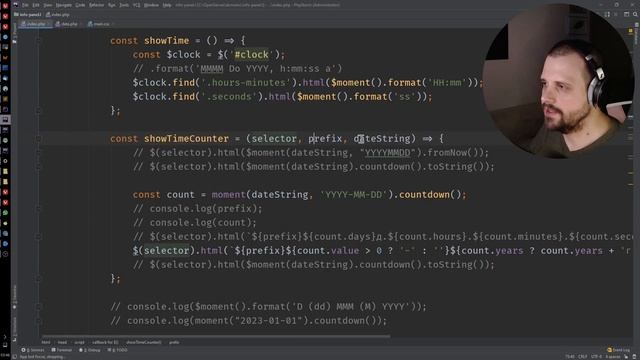This screenshot has height=360, width=640.
Task: Open the Edit menu
Action: [x=36, y=5]
